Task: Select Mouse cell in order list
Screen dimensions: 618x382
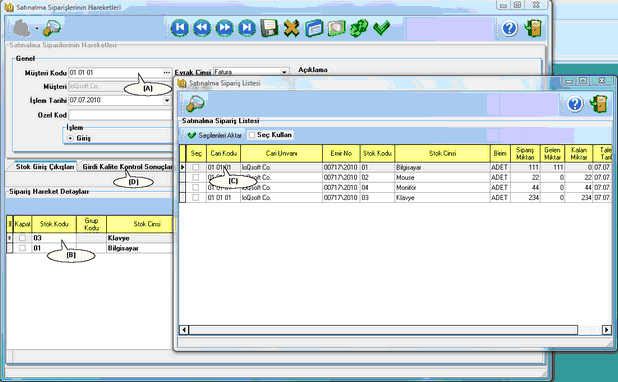Action: click(442, 177)
